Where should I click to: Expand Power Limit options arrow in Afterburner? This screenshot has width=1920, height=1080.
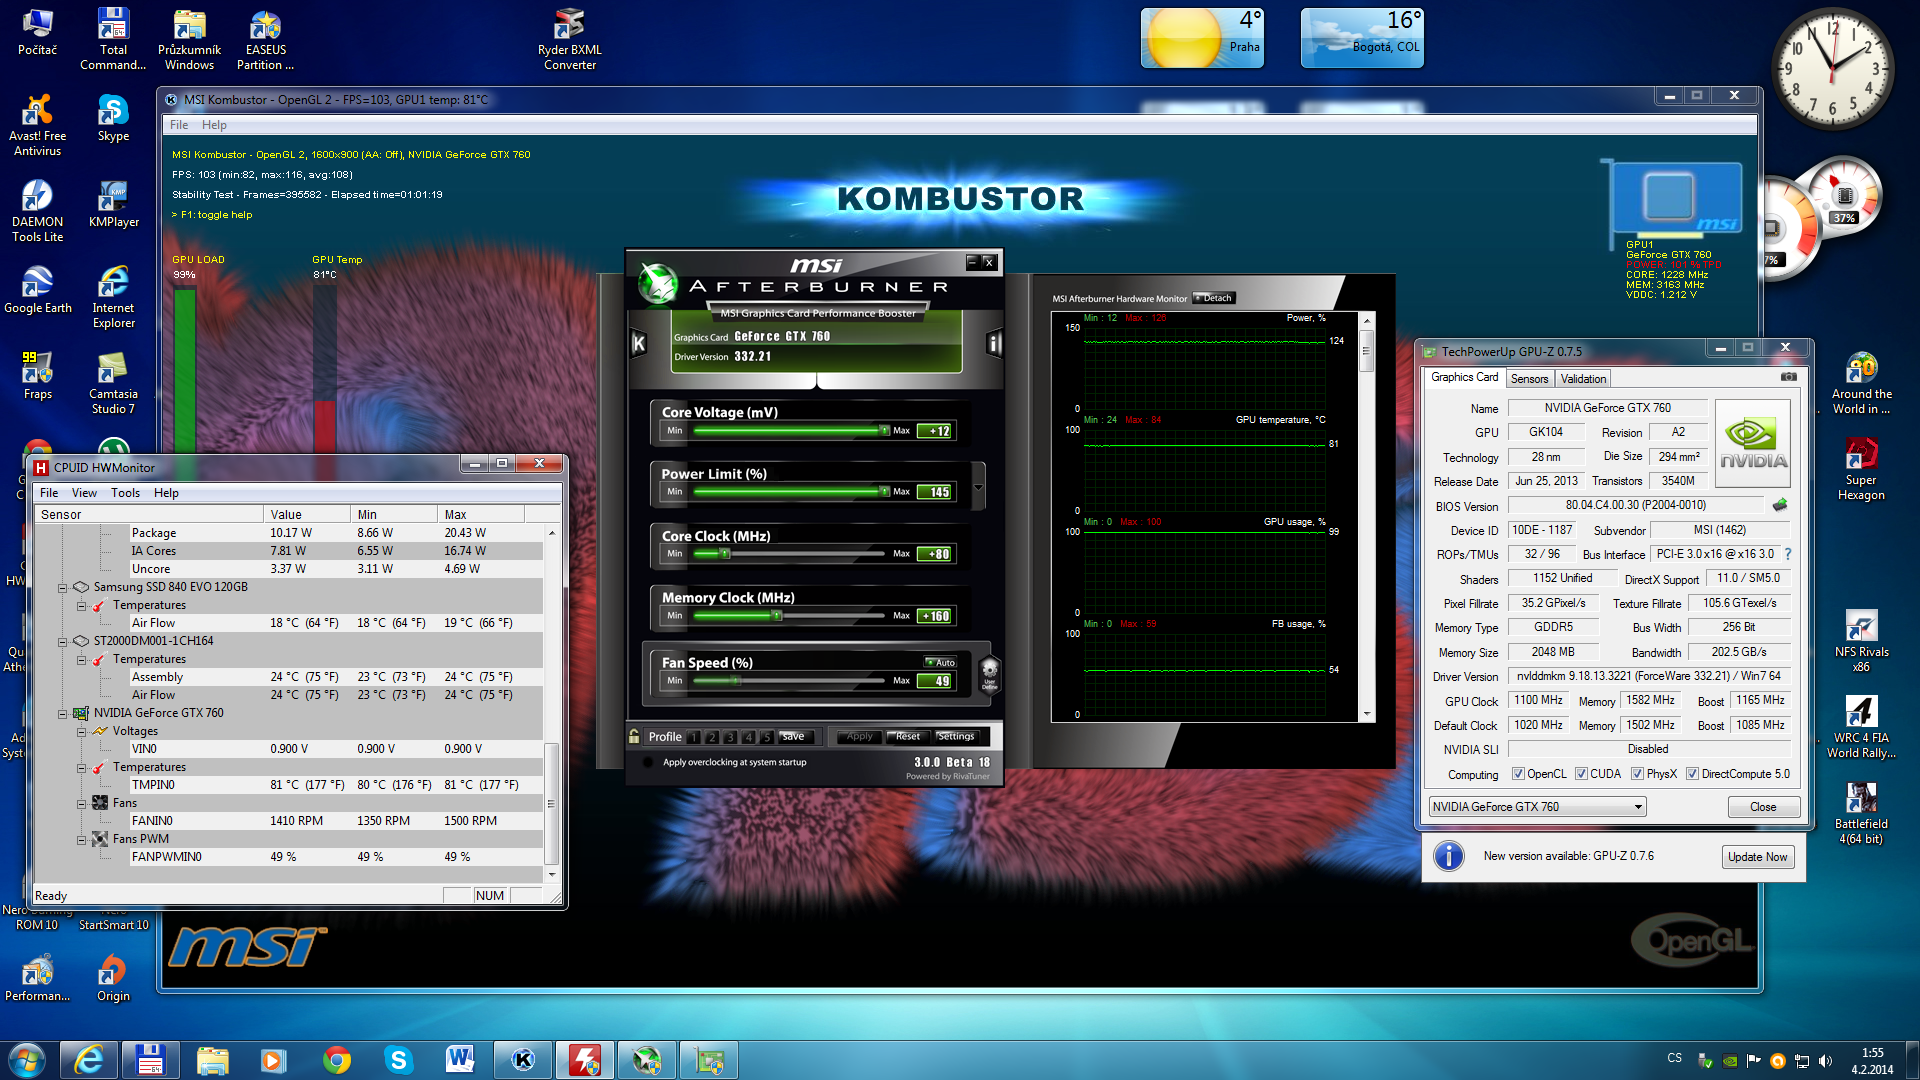[x=978, y=488]
